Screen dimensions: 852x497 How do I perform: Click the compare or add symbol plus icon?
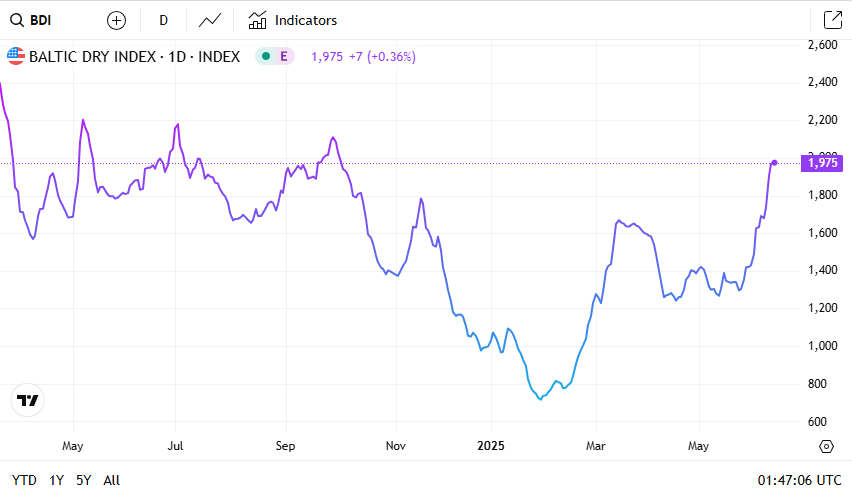117,20
